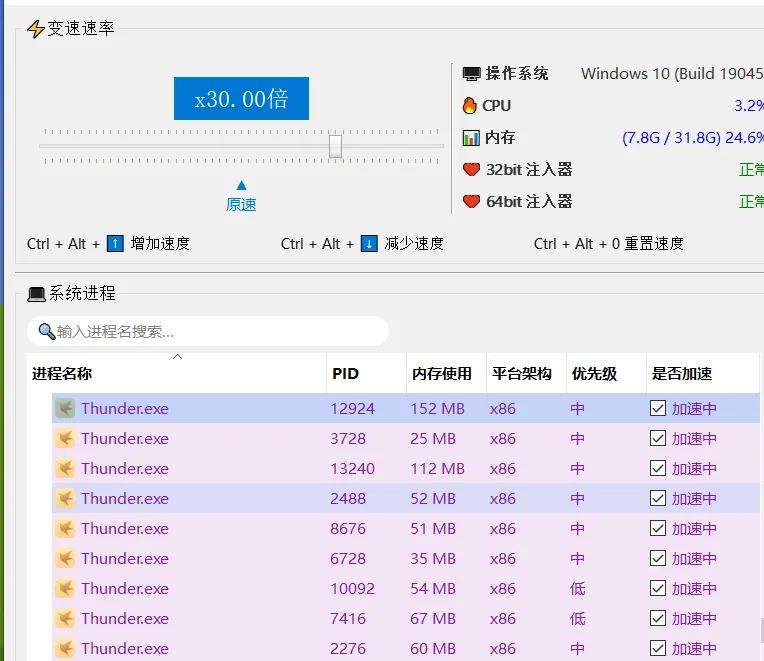The height and width of the screenshot is (661, 764).
Task: Click inside the process name search box
Action: point(208,331)
